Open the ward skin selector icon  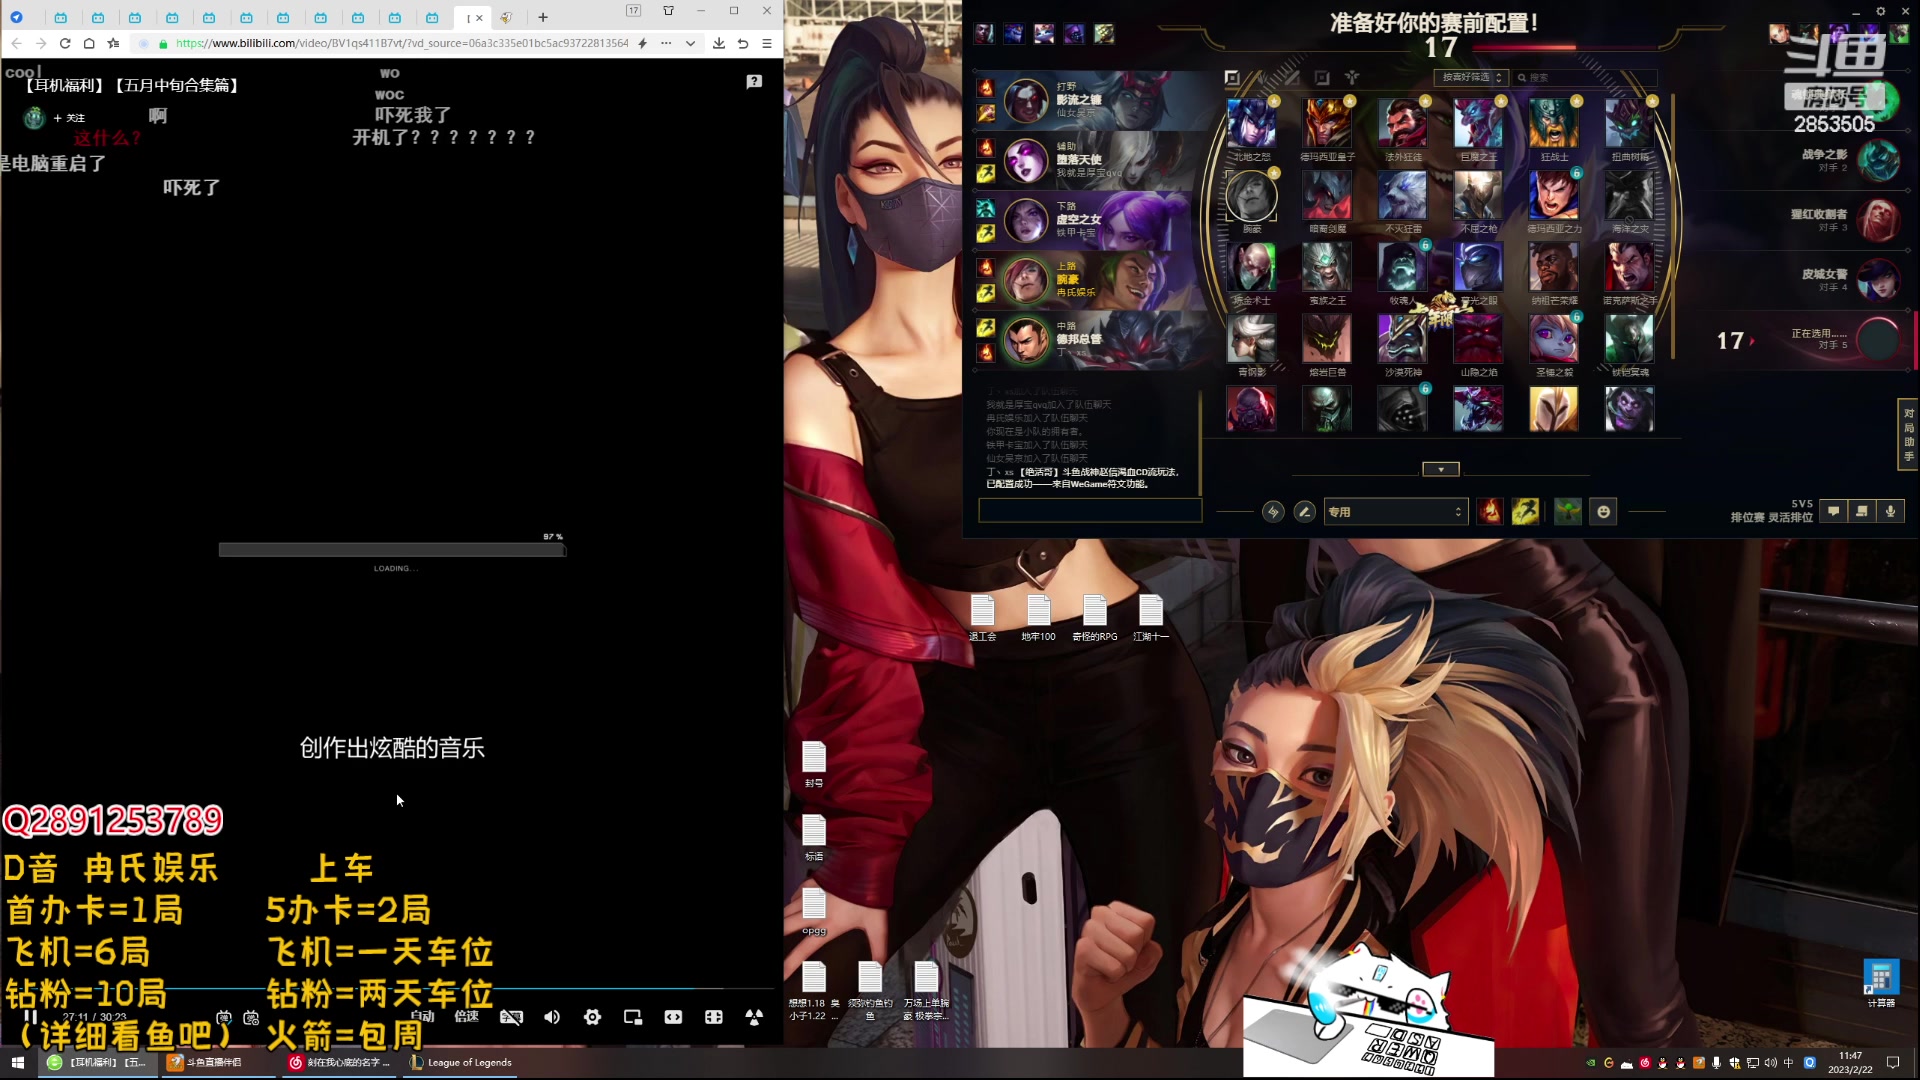click(x=1568, y=512)
